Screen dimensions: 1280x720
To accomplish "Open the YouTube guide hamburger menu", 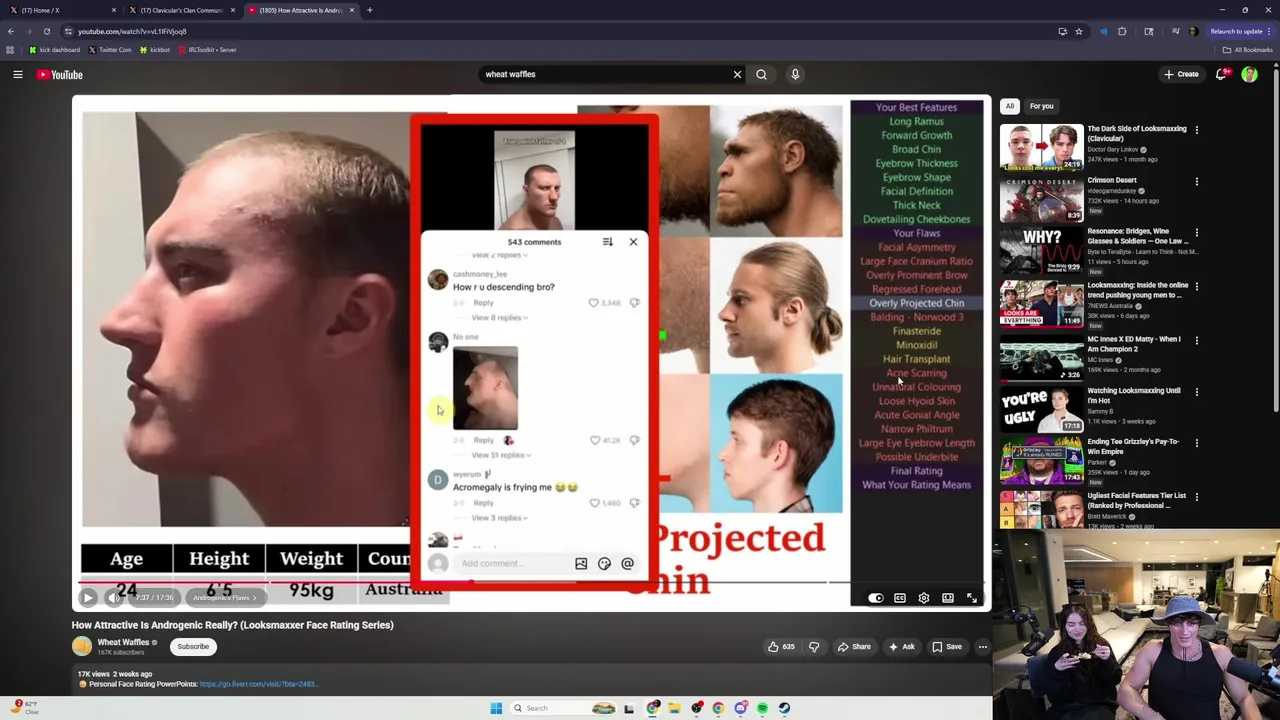I will pos(18,74).
